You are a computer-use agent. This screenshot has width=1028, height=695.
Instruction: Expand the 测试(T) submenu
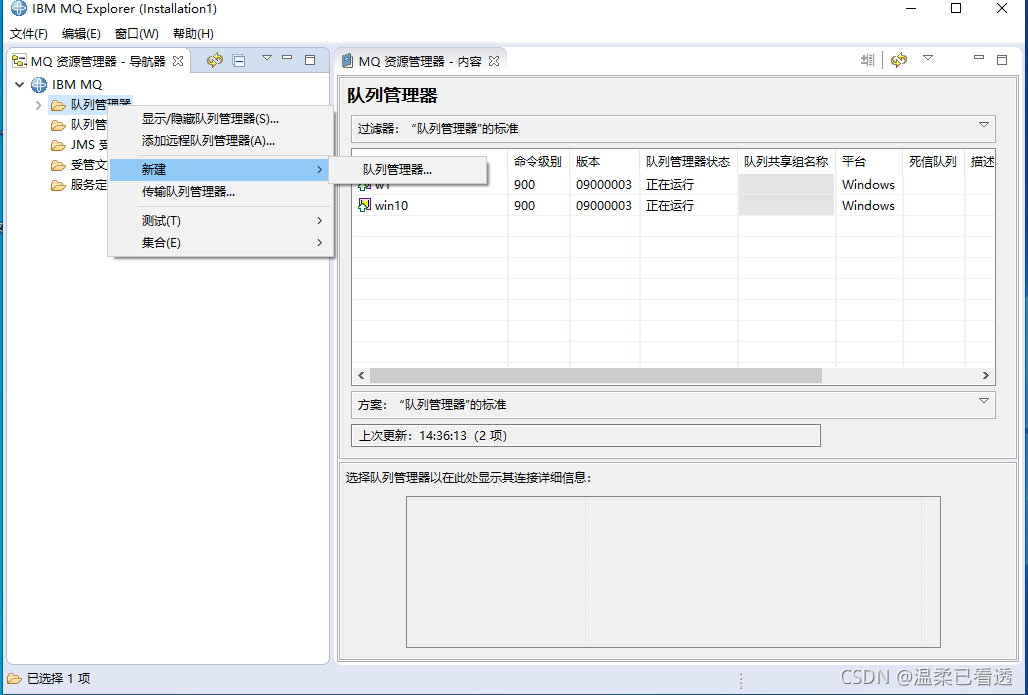[221, 220]
